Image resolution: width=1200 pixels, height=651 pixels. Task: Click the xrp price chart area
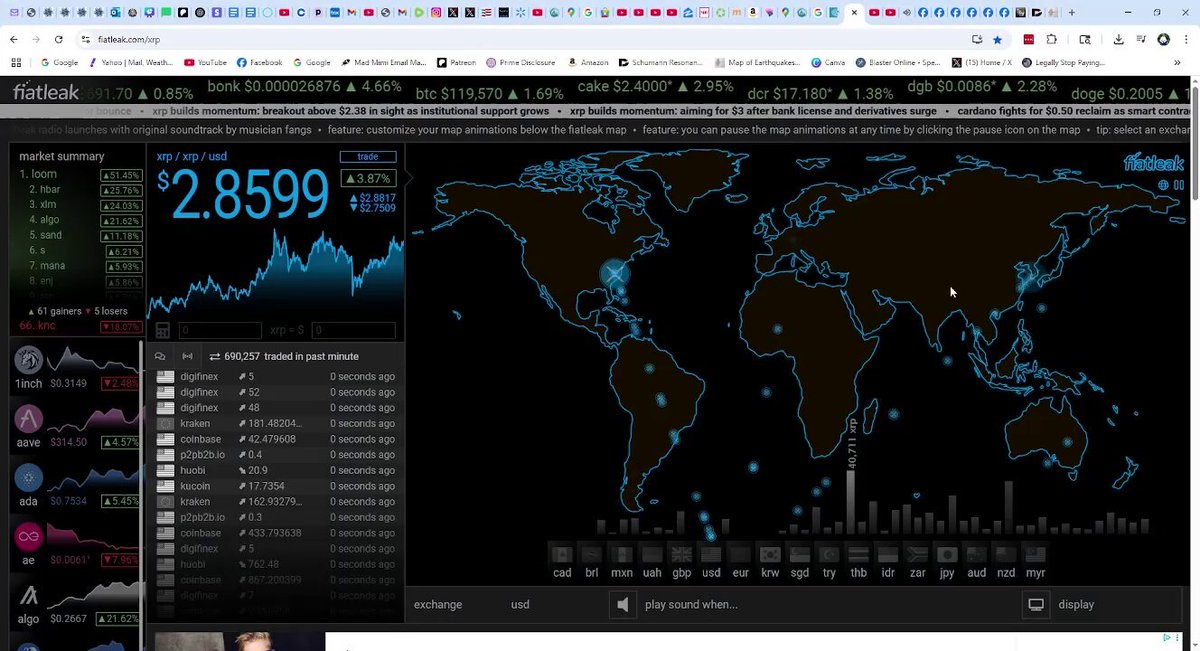[276, 275]
